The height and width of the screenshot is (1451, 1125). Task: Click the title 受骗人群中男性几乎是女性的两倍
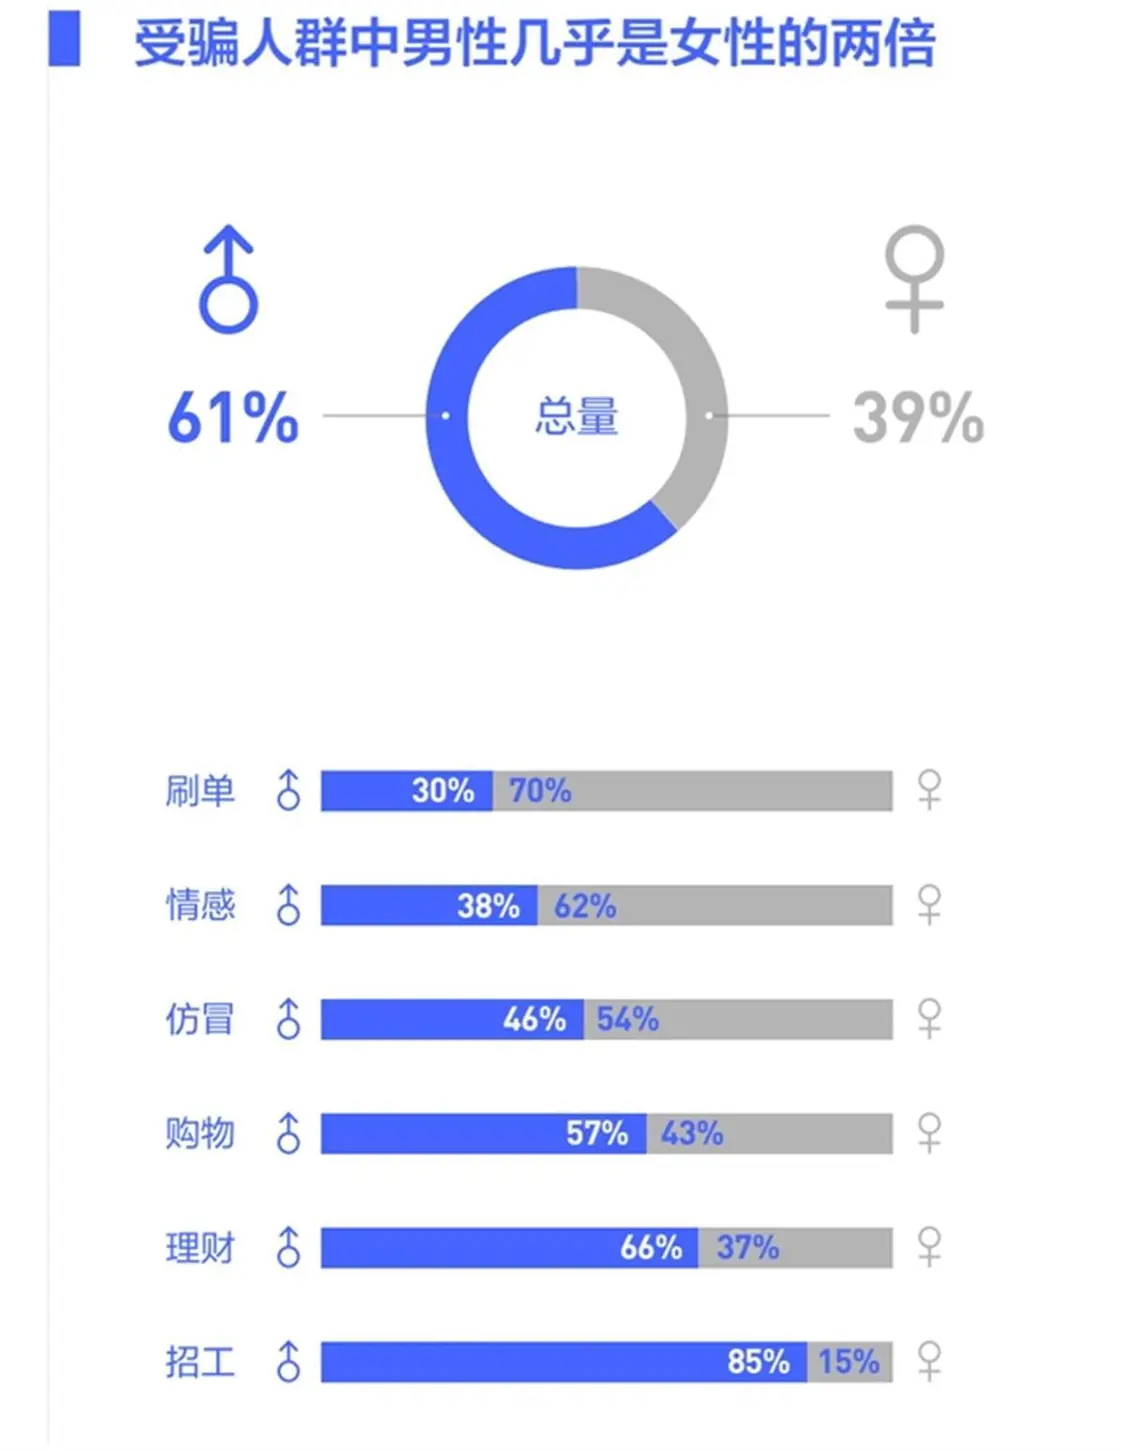point(535,44)
